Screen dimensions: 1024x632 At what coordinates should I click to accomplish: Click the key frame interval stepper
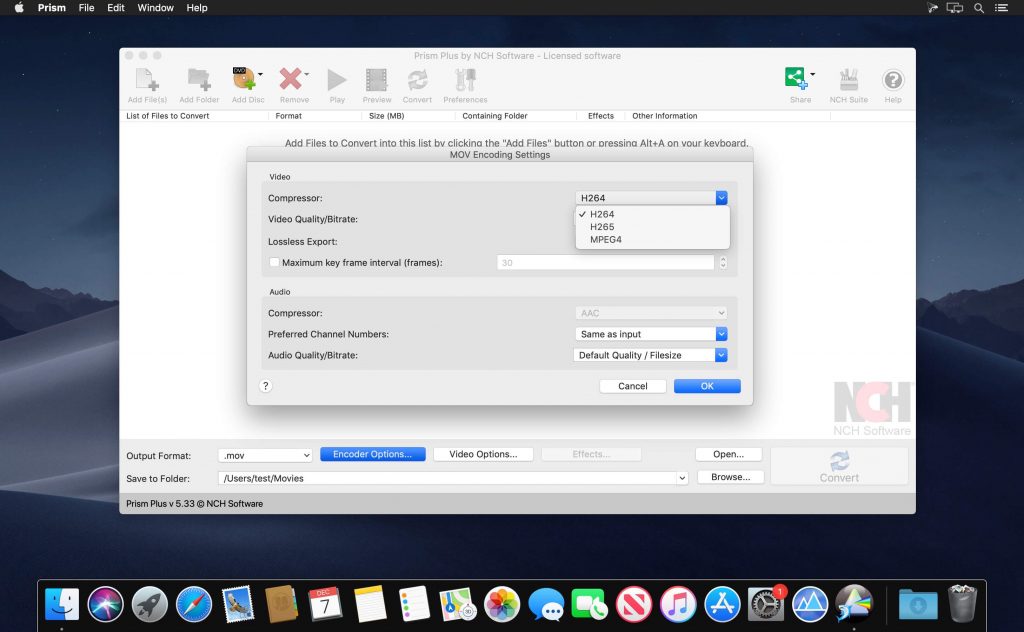723,262
